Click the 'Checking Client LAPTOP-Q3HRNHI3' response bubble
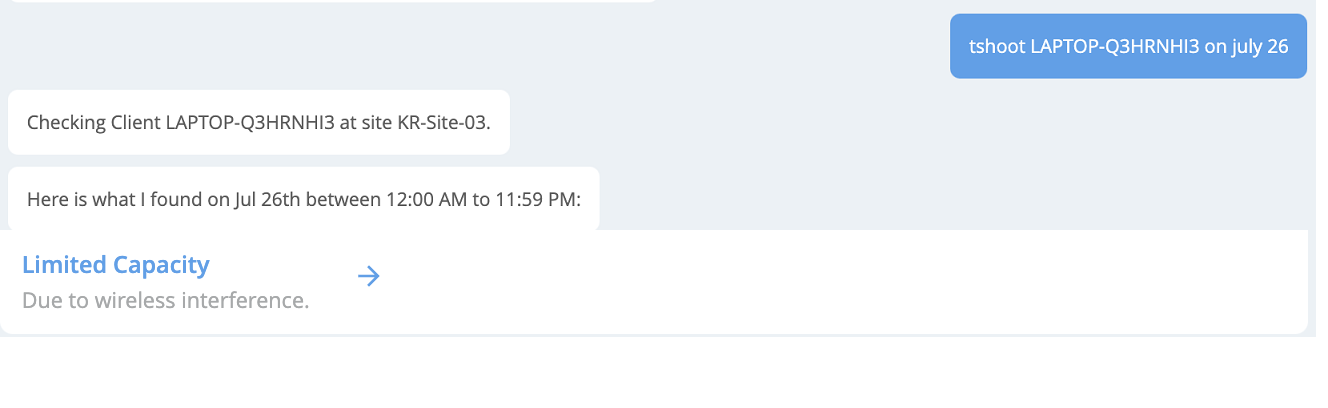Screen dimensions: 1328x408 pyautogui.click(x=259, y=122)
